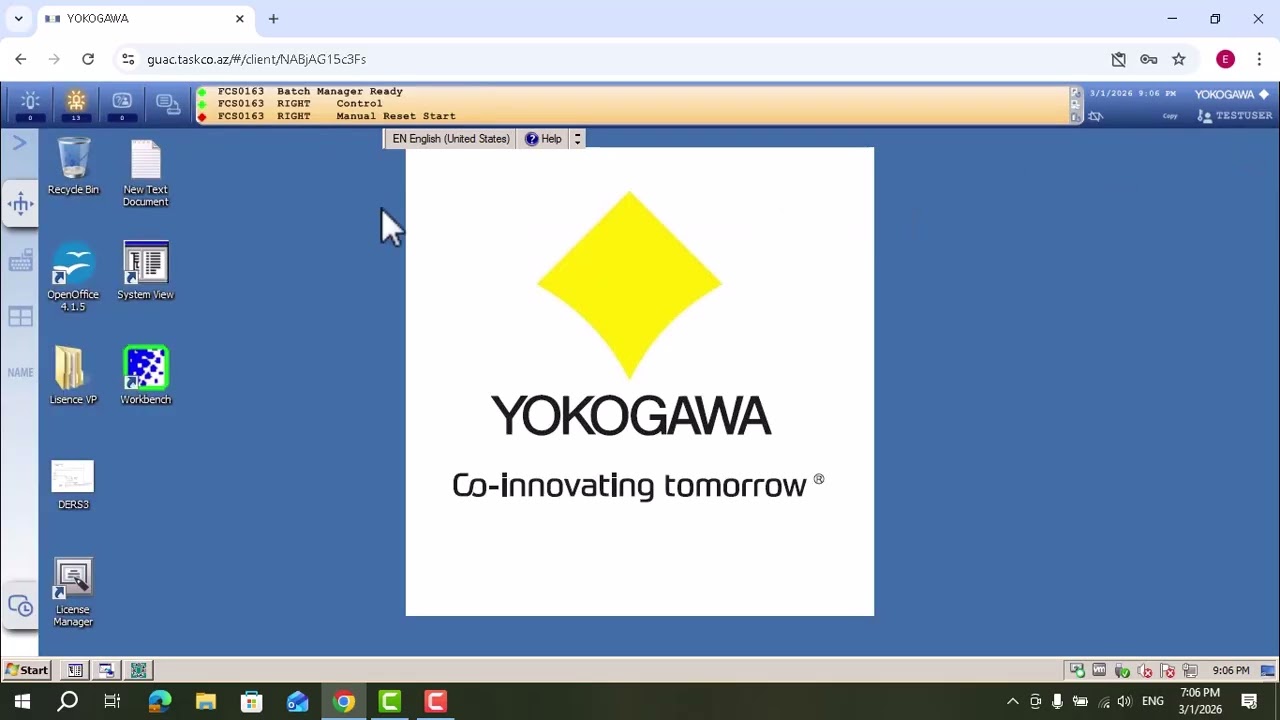Open a new browser tab
Screen dimensions: 1280x720
tap(273, 19)
